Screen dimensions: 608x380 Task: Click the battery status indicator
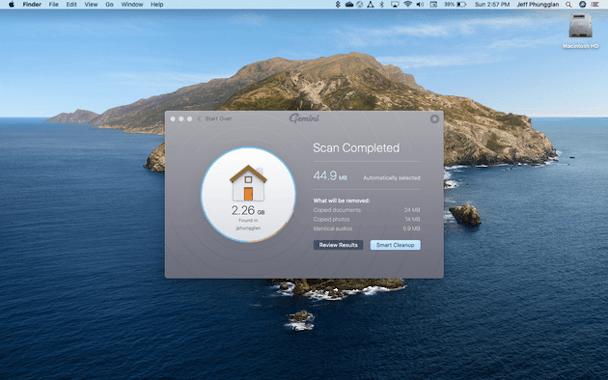pyautogui.click(x=455, y=5)
